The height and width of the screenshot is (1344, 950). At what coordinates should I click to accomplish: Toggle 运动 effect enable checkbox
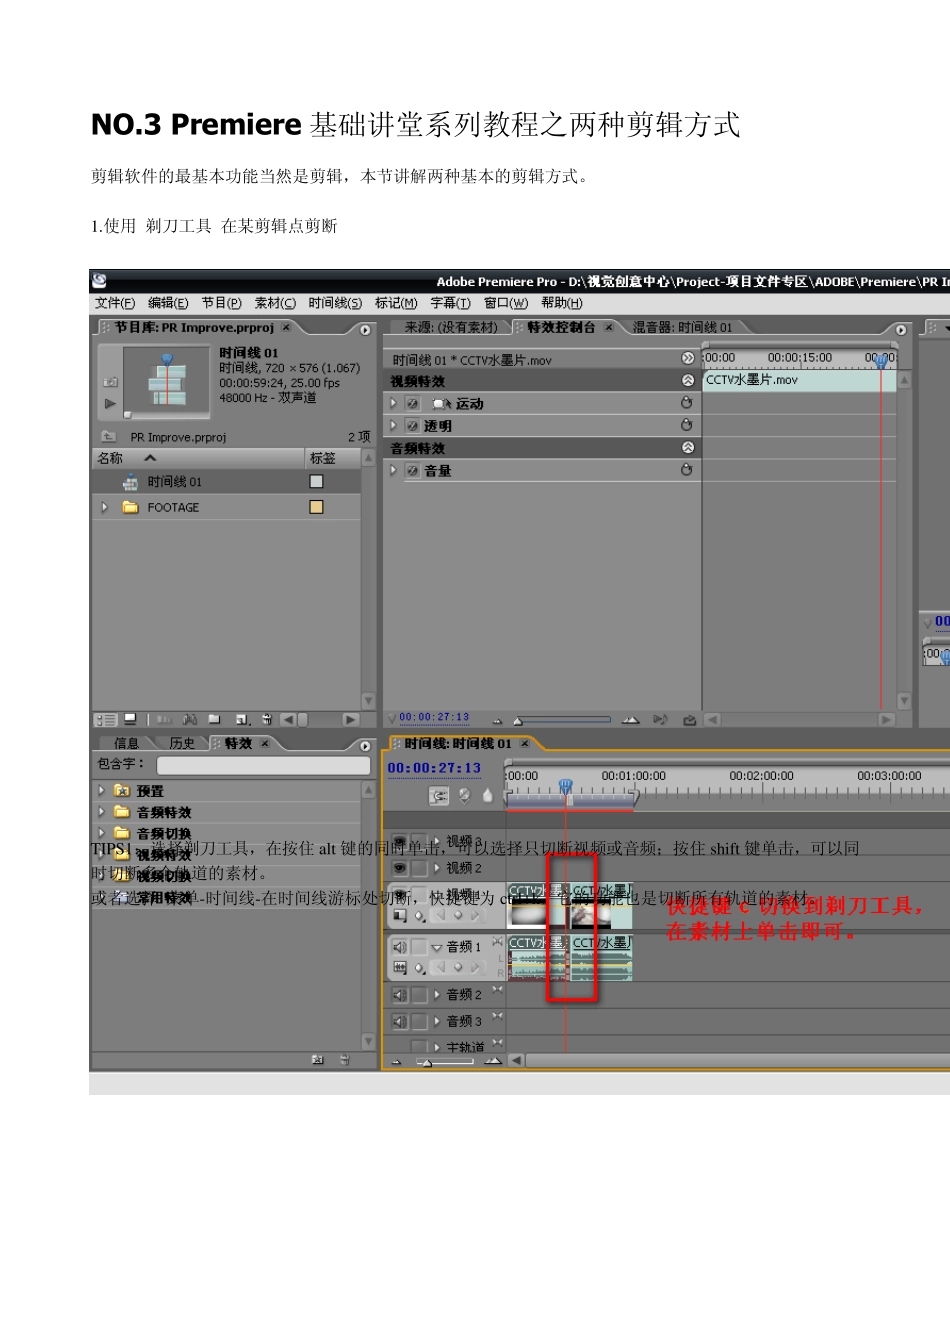tap(412, 404)
